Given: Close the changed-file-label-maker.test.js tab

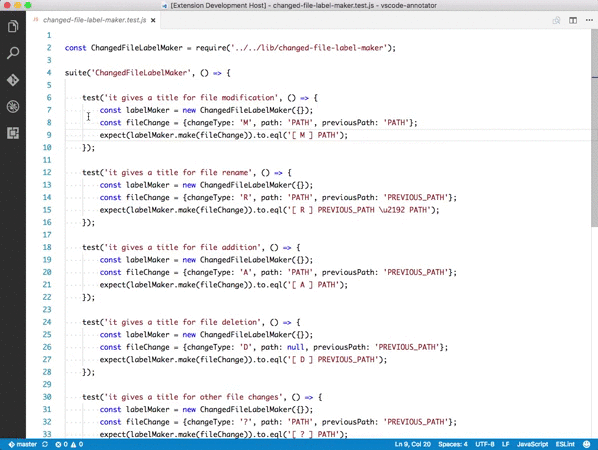Looking at the screenshot, I should coord(153,20).
